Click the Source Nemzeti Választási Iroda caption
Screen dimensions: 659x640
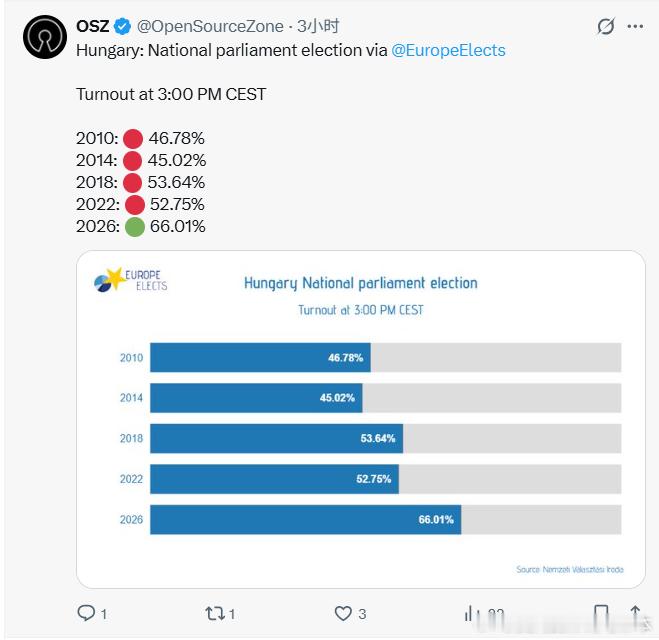point(569,569)
